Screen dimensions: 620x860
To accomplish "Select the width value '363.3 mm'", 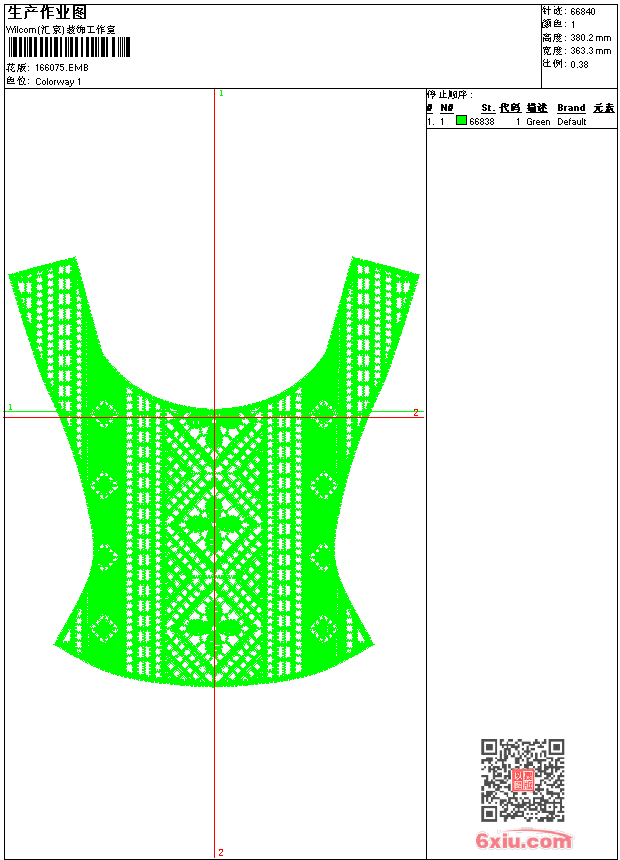I will tap(591, 51).
